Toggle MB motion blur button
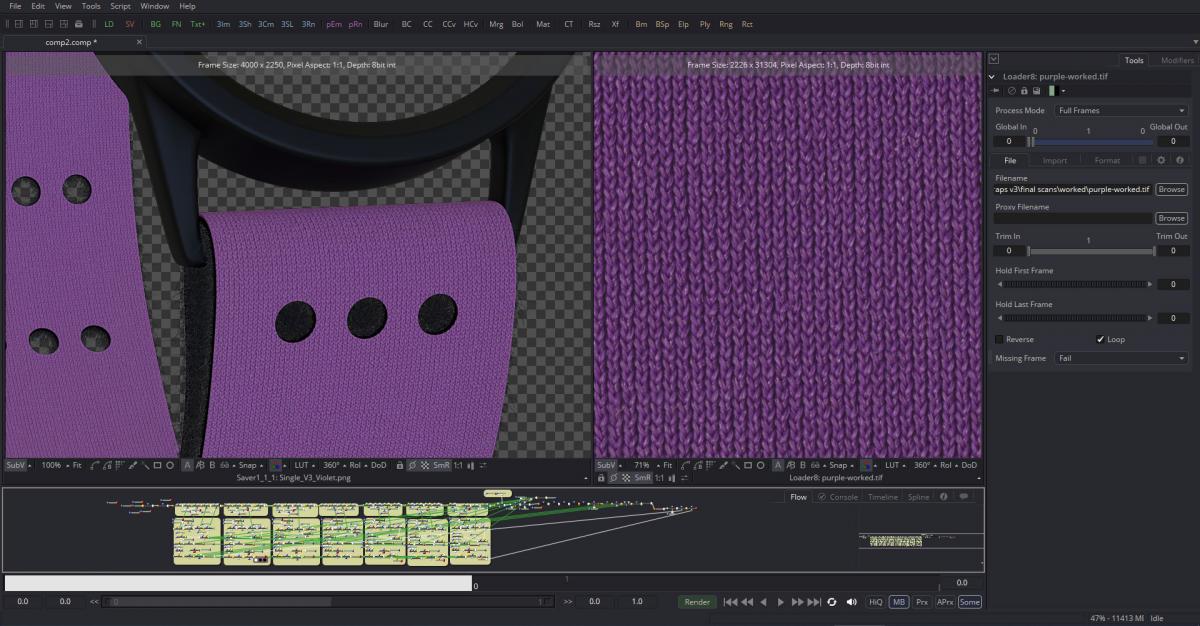Image resolution: width=1200 pixels, height=626 pixels. coord(898,602)
